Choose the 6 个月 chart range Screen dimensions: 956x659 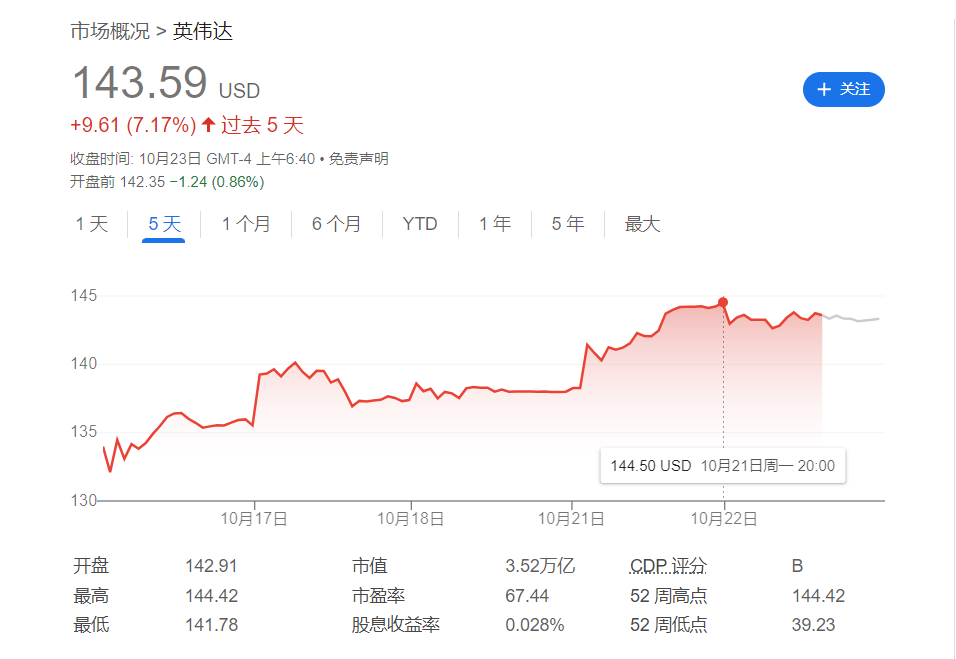[x=336, y=224]
